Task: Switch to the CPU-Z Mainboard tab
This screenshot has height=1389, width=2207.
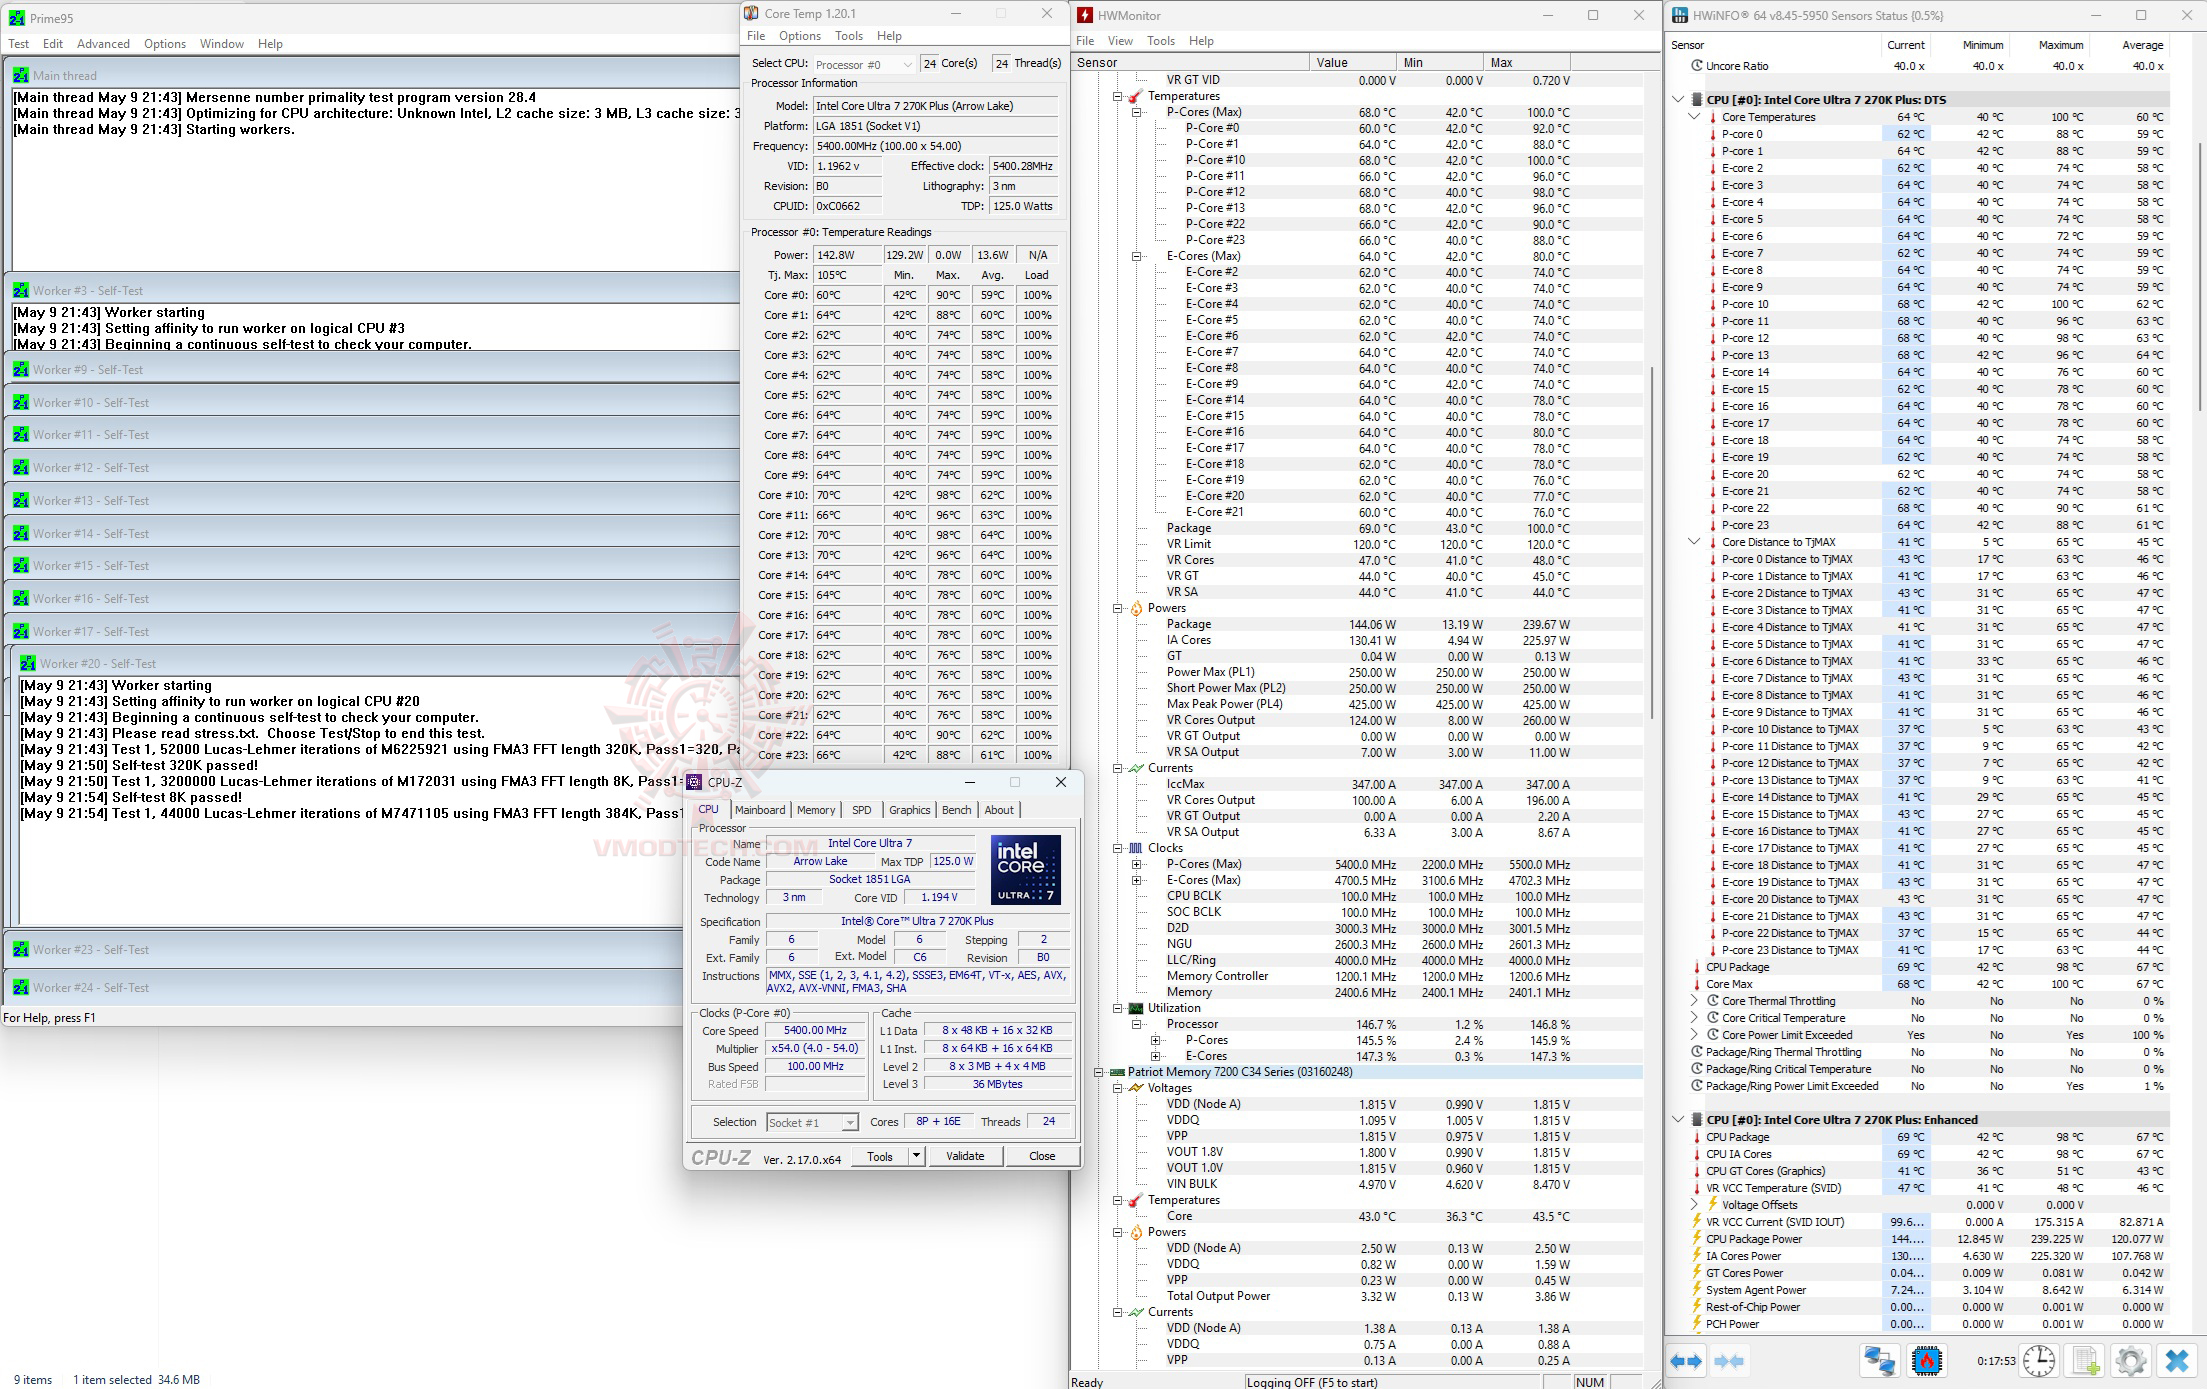Action: pos(760,810)
